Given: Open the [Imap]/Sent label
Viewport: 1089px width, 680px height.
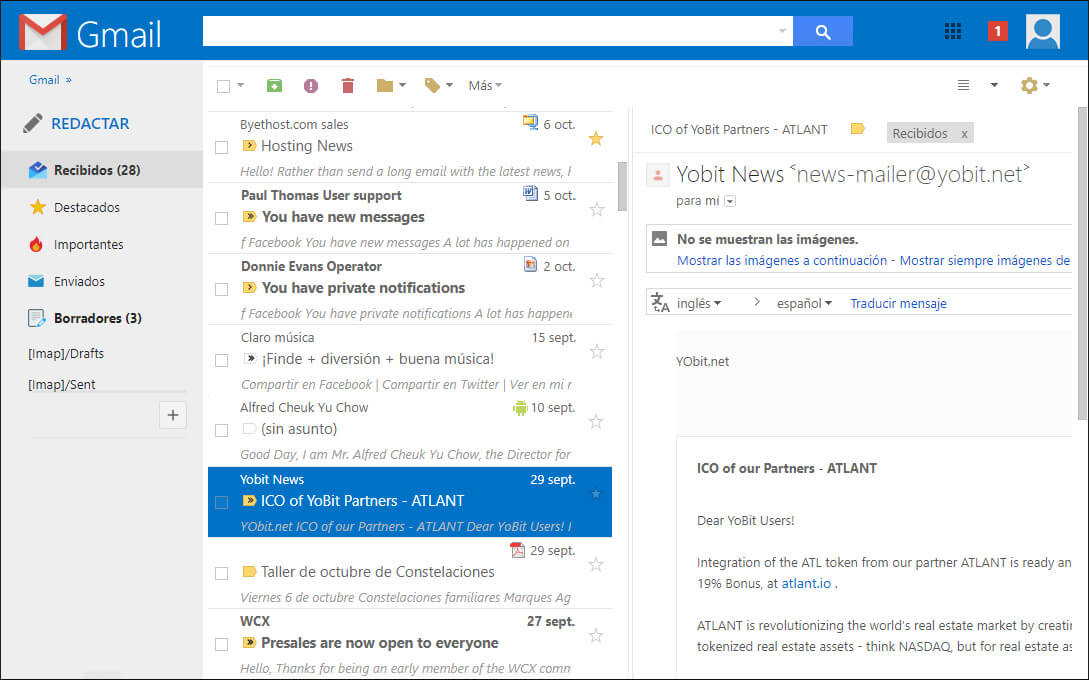Looking at the screenshot, I should click(x=62, y=384).
